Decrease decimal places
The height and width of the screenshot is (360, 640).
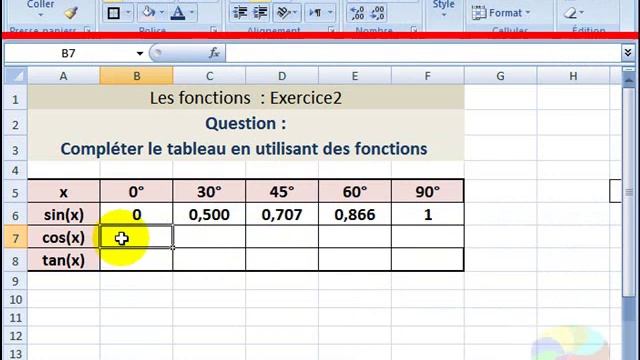click(377, 13)
